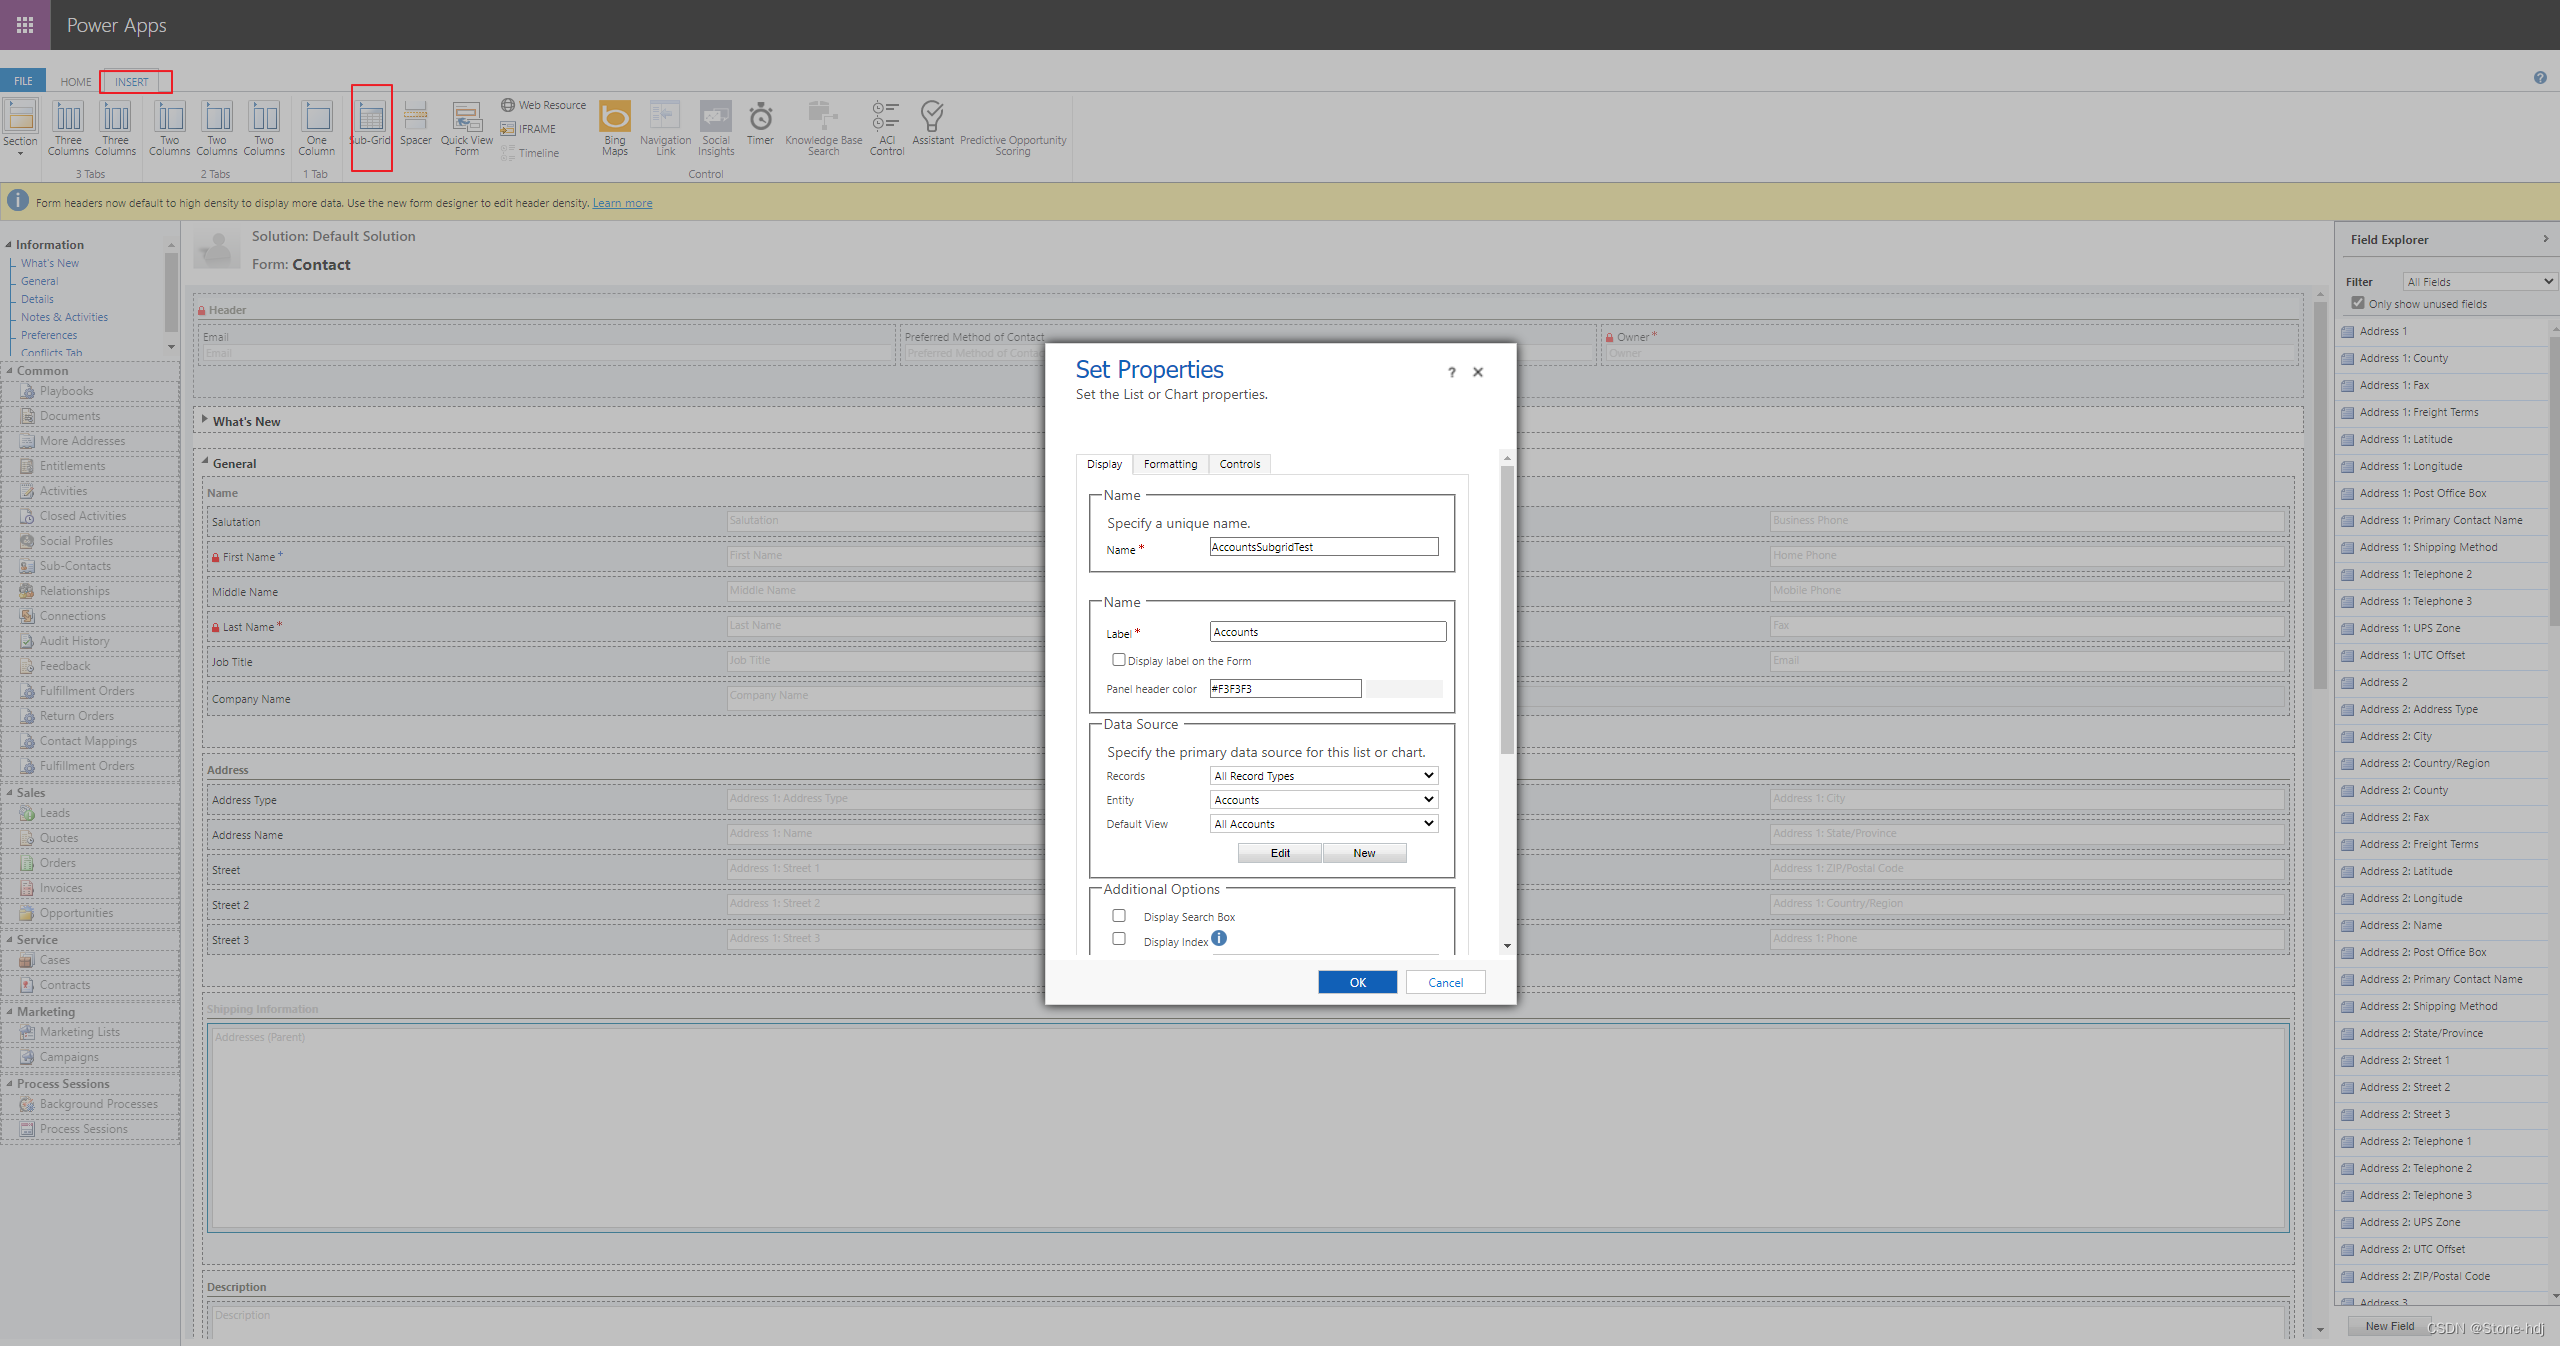Enable Display label on the Form
Screen dimensions: 2560x1346
tap(1119, 660)
